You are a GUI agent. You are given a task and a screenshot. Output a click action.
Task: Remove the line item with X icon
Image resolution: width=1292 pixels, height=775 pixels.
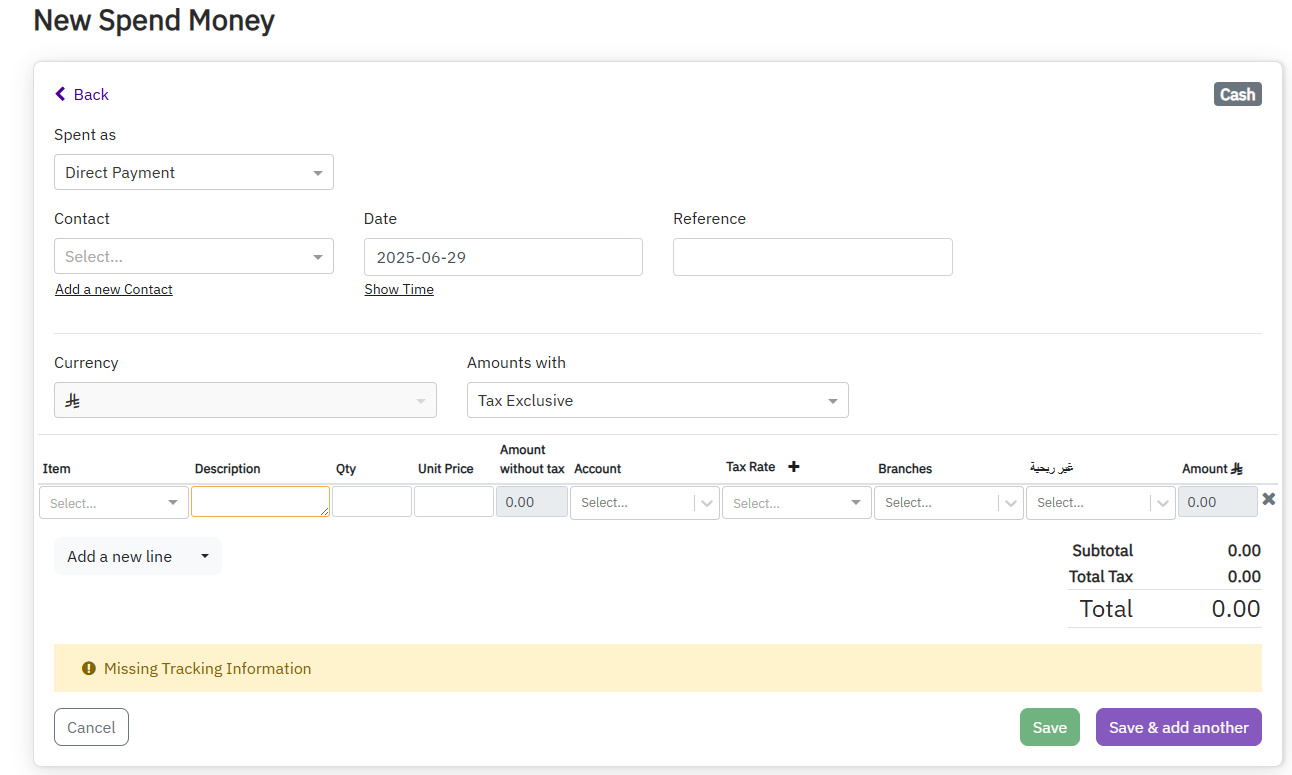pyautogui.click(x=1268, y=499)
